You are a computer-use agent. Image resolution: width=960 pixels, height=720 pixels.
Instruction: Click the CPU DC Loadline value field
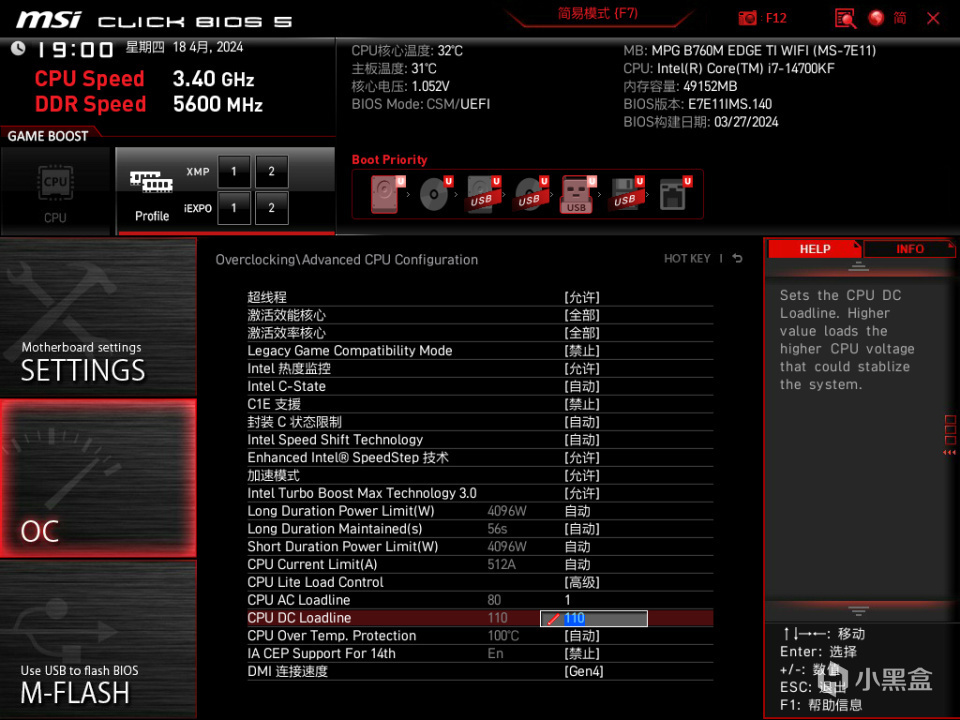pos(593,618)
